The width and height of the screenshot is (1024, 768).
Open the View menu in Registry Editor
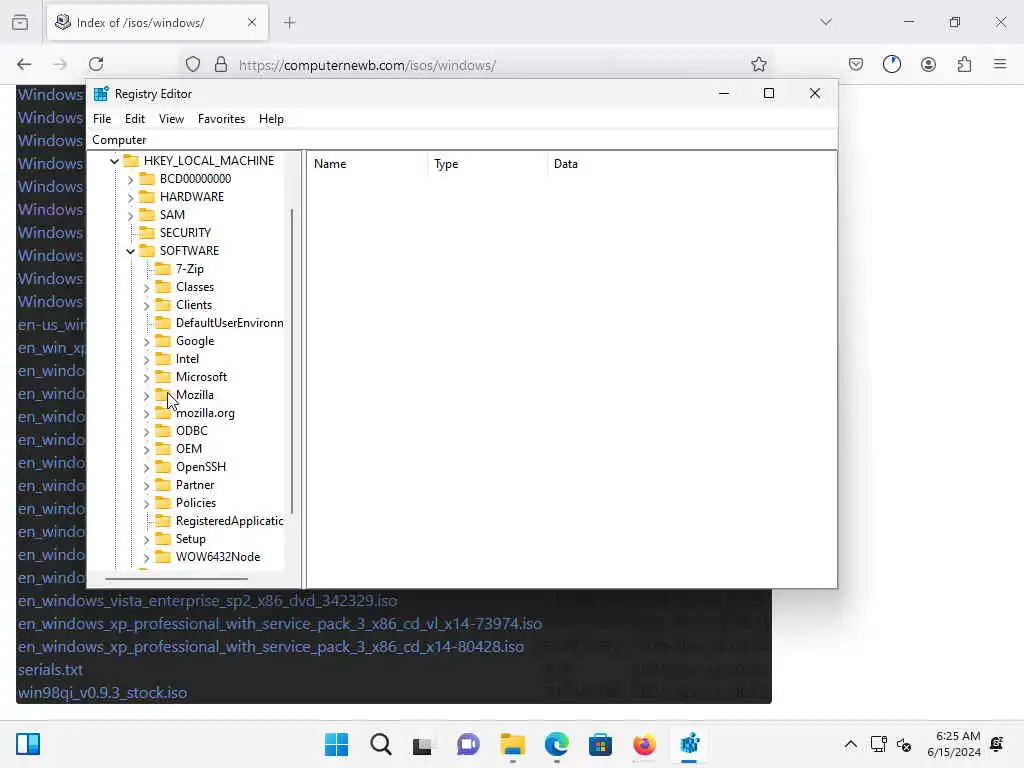pyautogui.click(x=171, y=119)
